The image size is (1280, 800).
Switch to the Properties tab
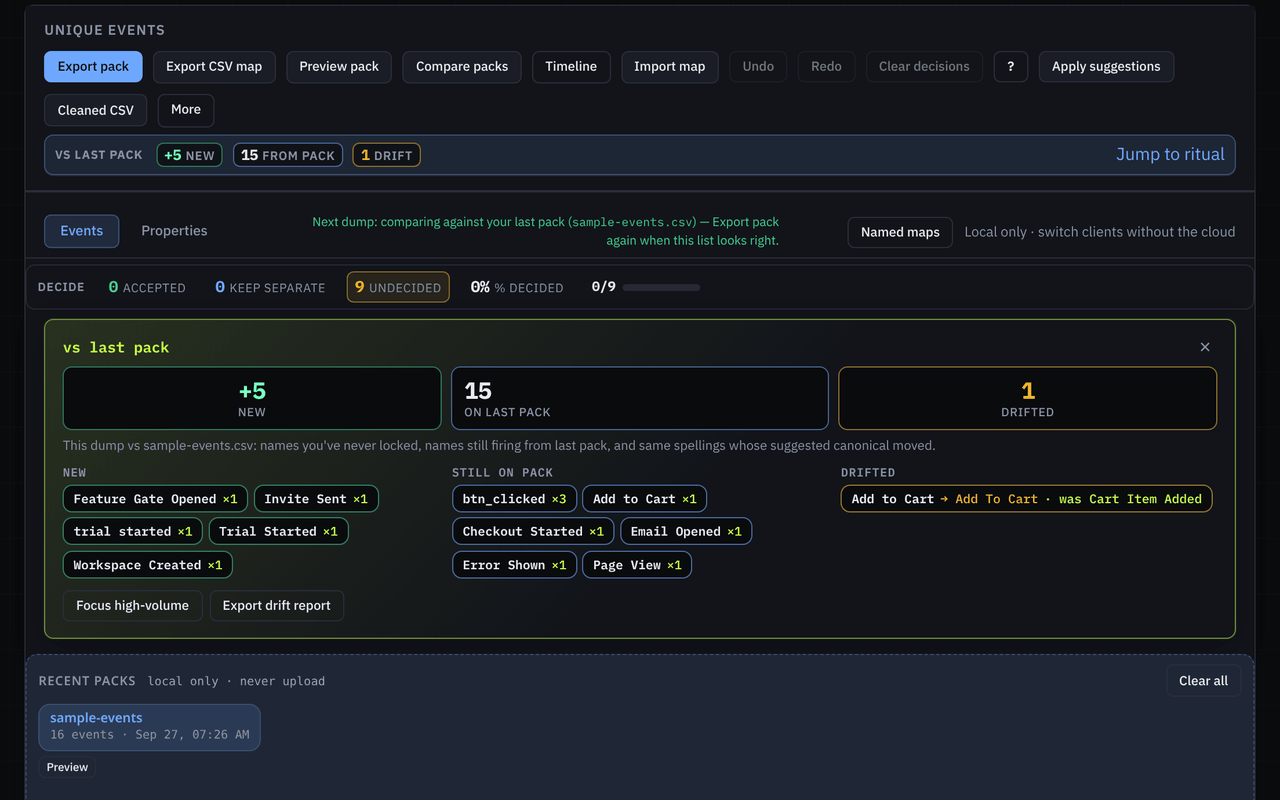(174, 231)
